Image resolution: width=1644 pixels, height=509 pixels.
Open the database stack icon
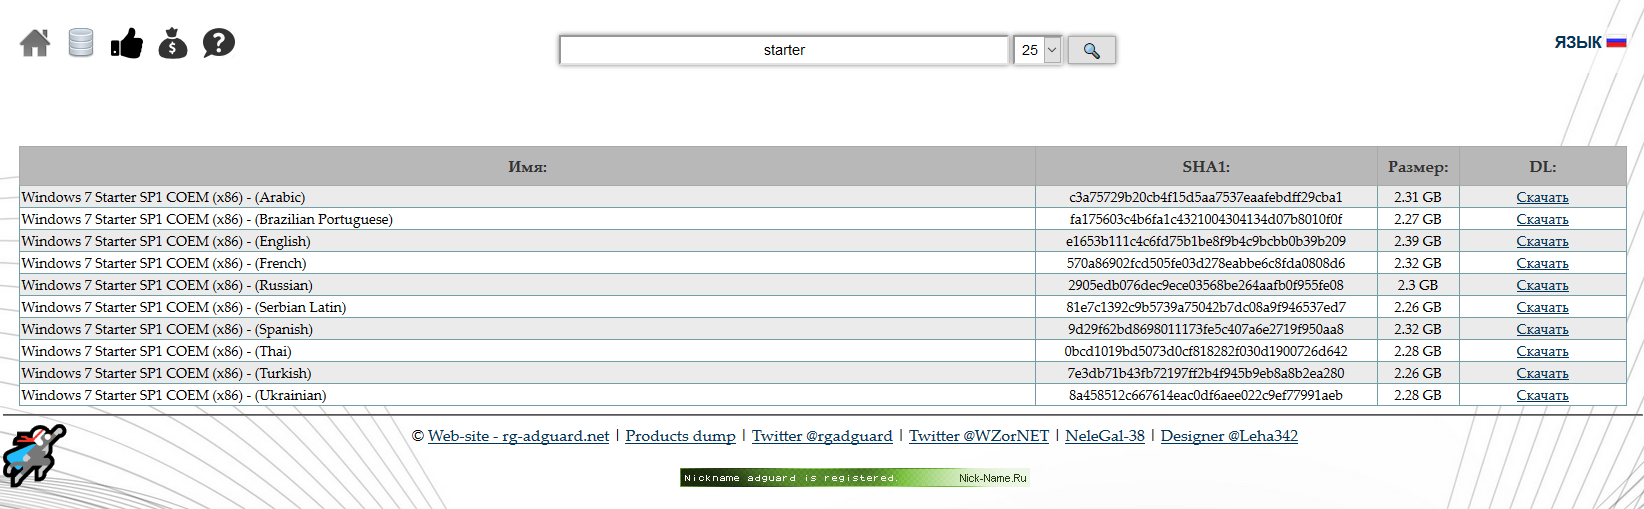tap(81, 43)
